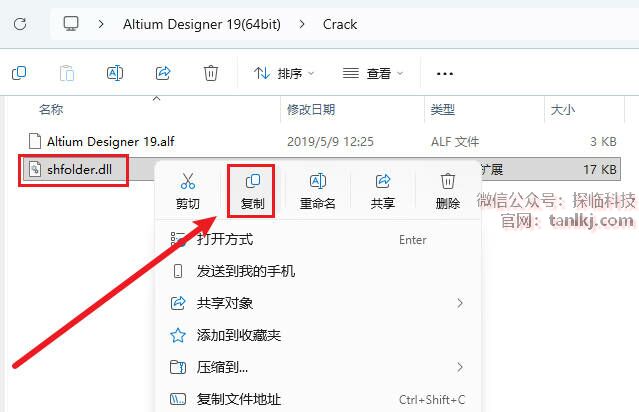This screenshot has height=412, width=639.
Task: Click the 3 KB size cell
Action: click(x=603, y=141)
